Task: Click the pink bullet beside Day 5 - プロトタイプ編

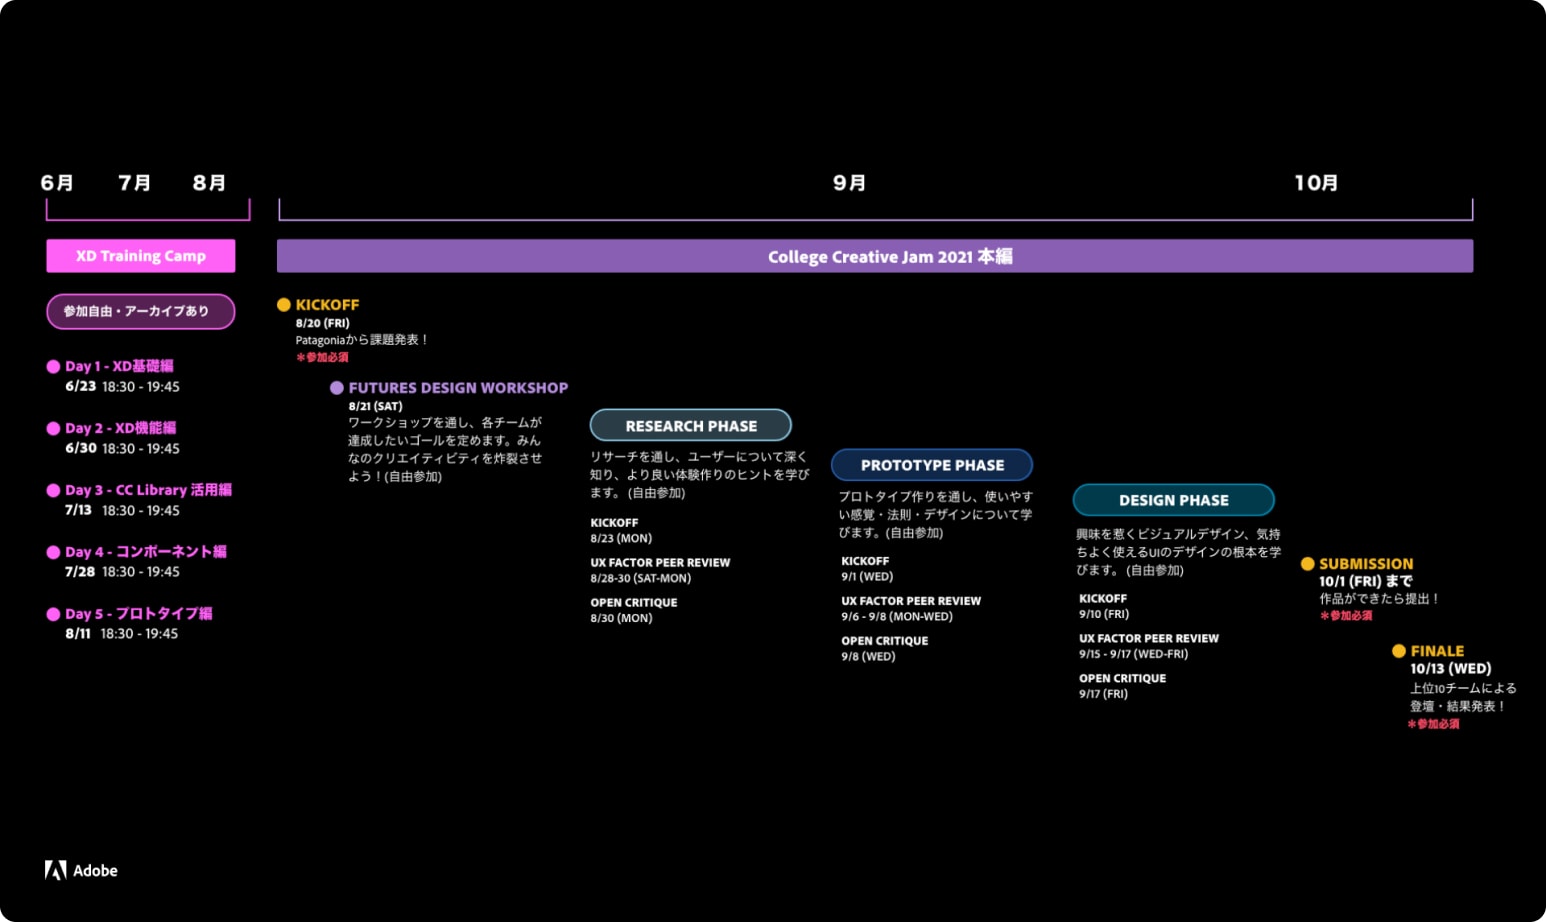Action: [x=53, y=614]
